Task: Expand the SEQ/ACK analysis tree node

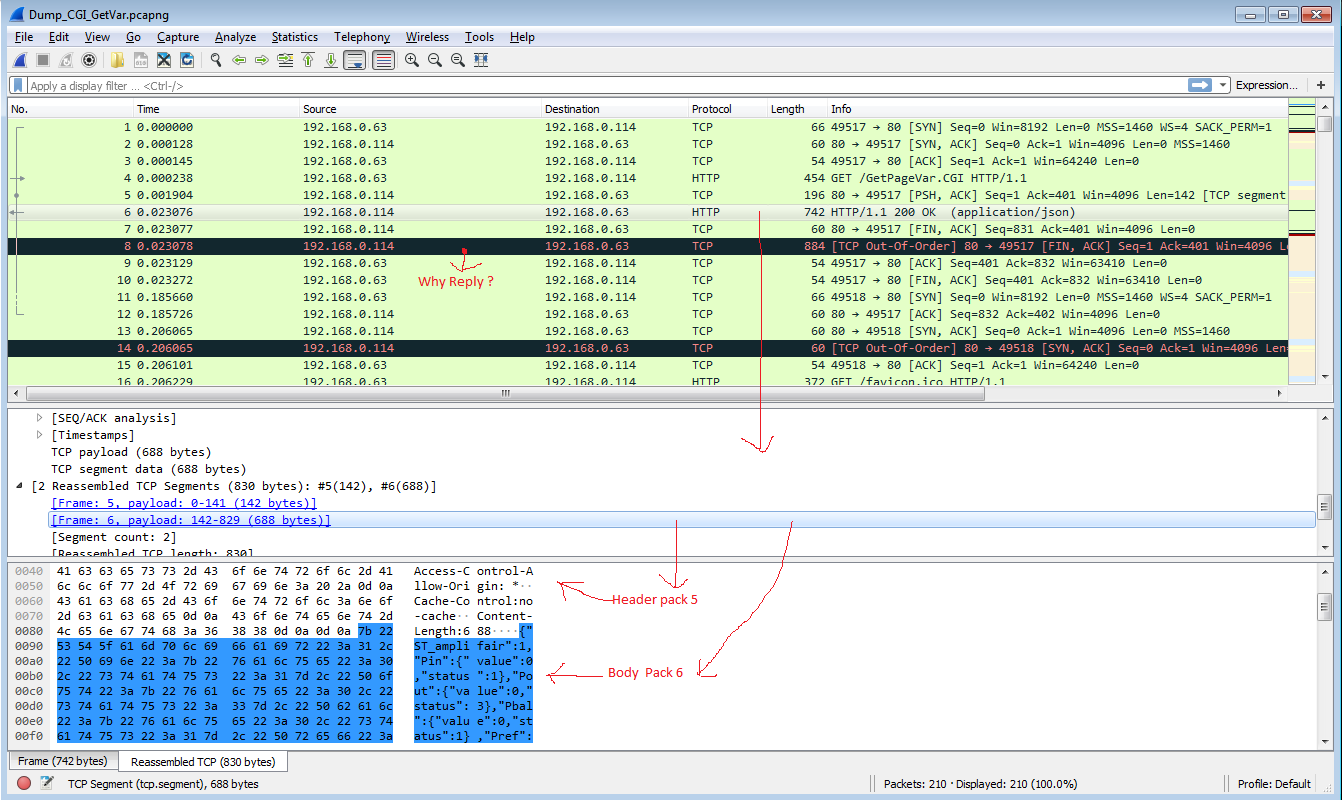Action: coord(40,418)
